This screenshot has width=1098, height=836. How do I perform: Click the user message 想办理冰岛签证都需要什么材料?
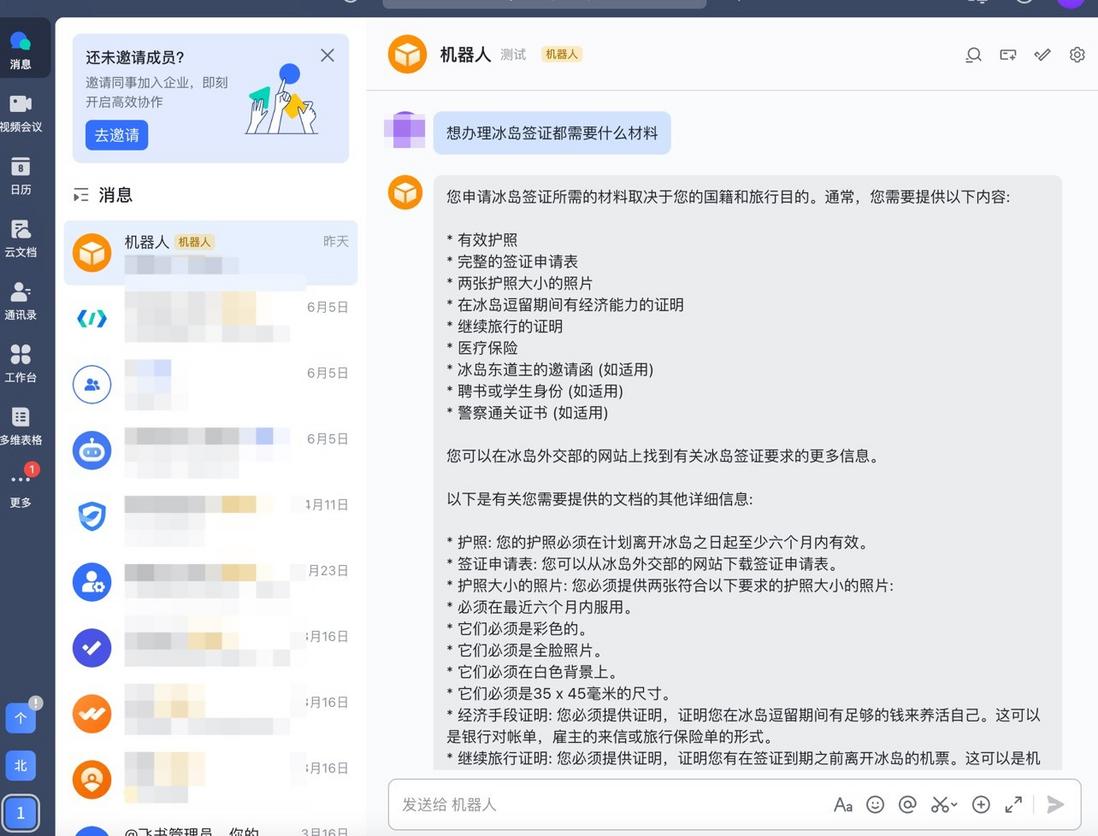[552, 133]
